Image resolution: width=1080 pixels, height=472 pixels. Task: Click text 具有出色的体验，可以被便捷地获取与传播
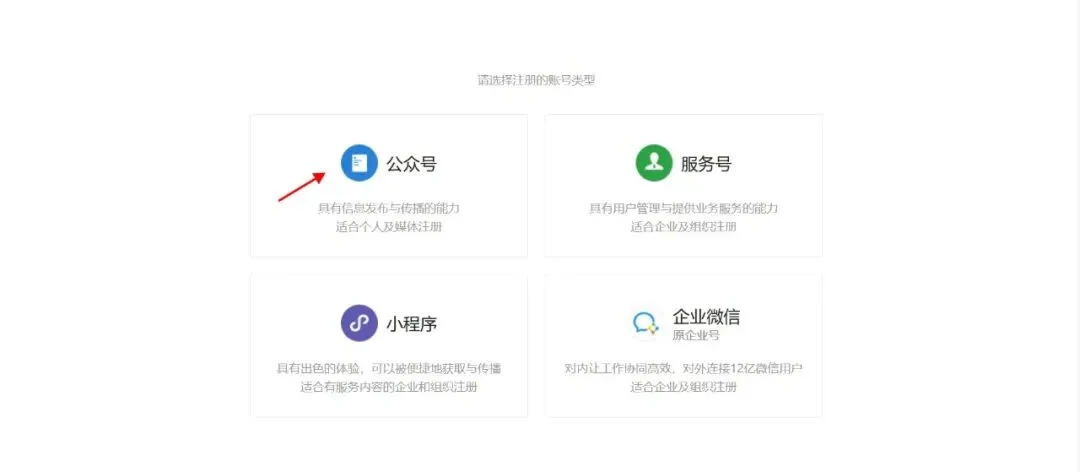click(388, 368)
